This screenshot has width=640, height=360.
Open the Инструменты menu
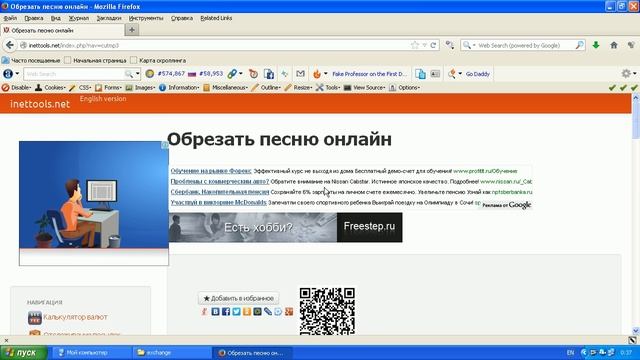click(x=146, y=18)
